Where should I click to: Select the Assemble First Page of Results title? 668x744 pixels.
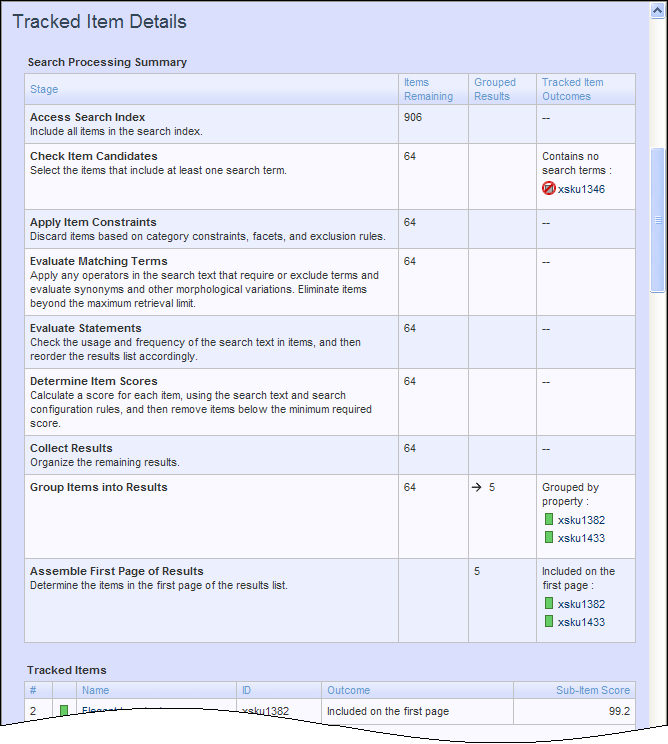coord(117,571)
